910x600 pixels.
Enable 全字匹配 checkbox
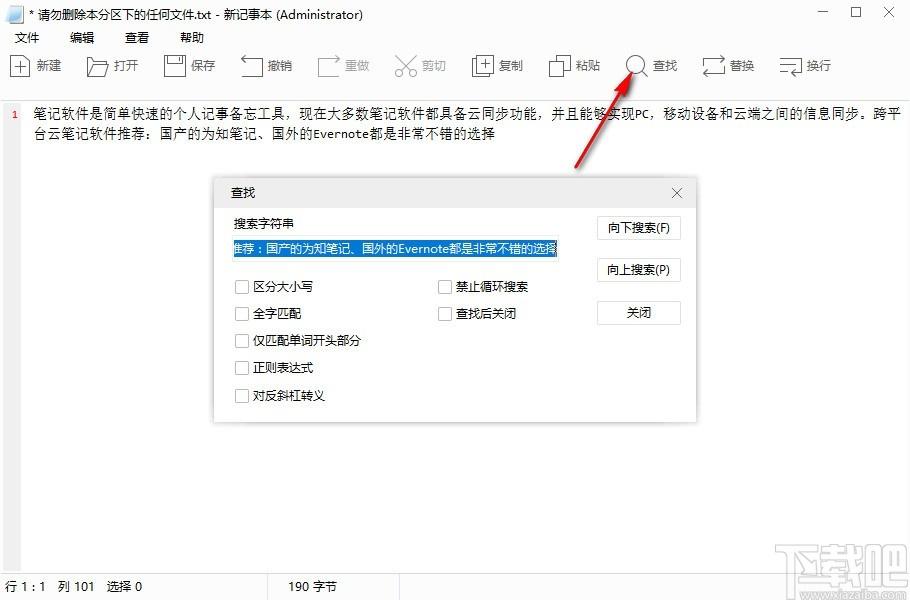pyautogui.click(x=242, y=314)
